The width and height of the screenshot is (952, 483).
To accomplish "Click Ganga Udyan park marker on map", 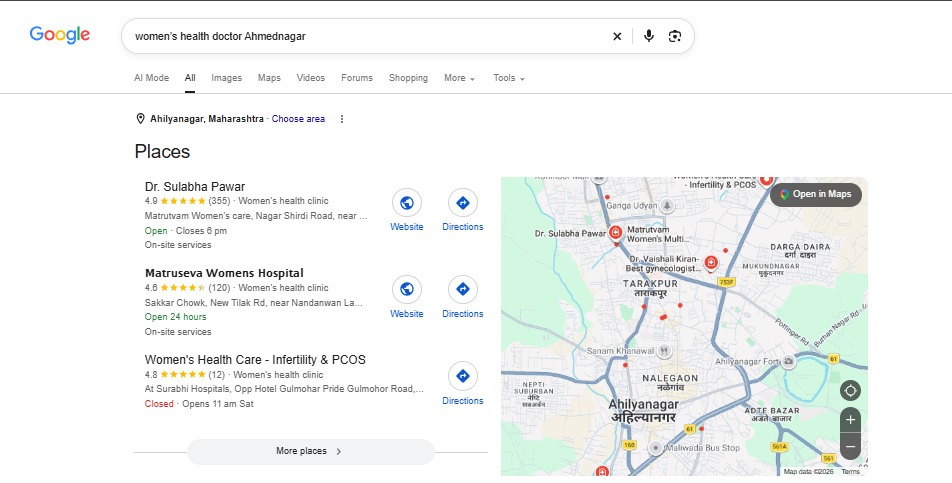I will pos(667,206).
